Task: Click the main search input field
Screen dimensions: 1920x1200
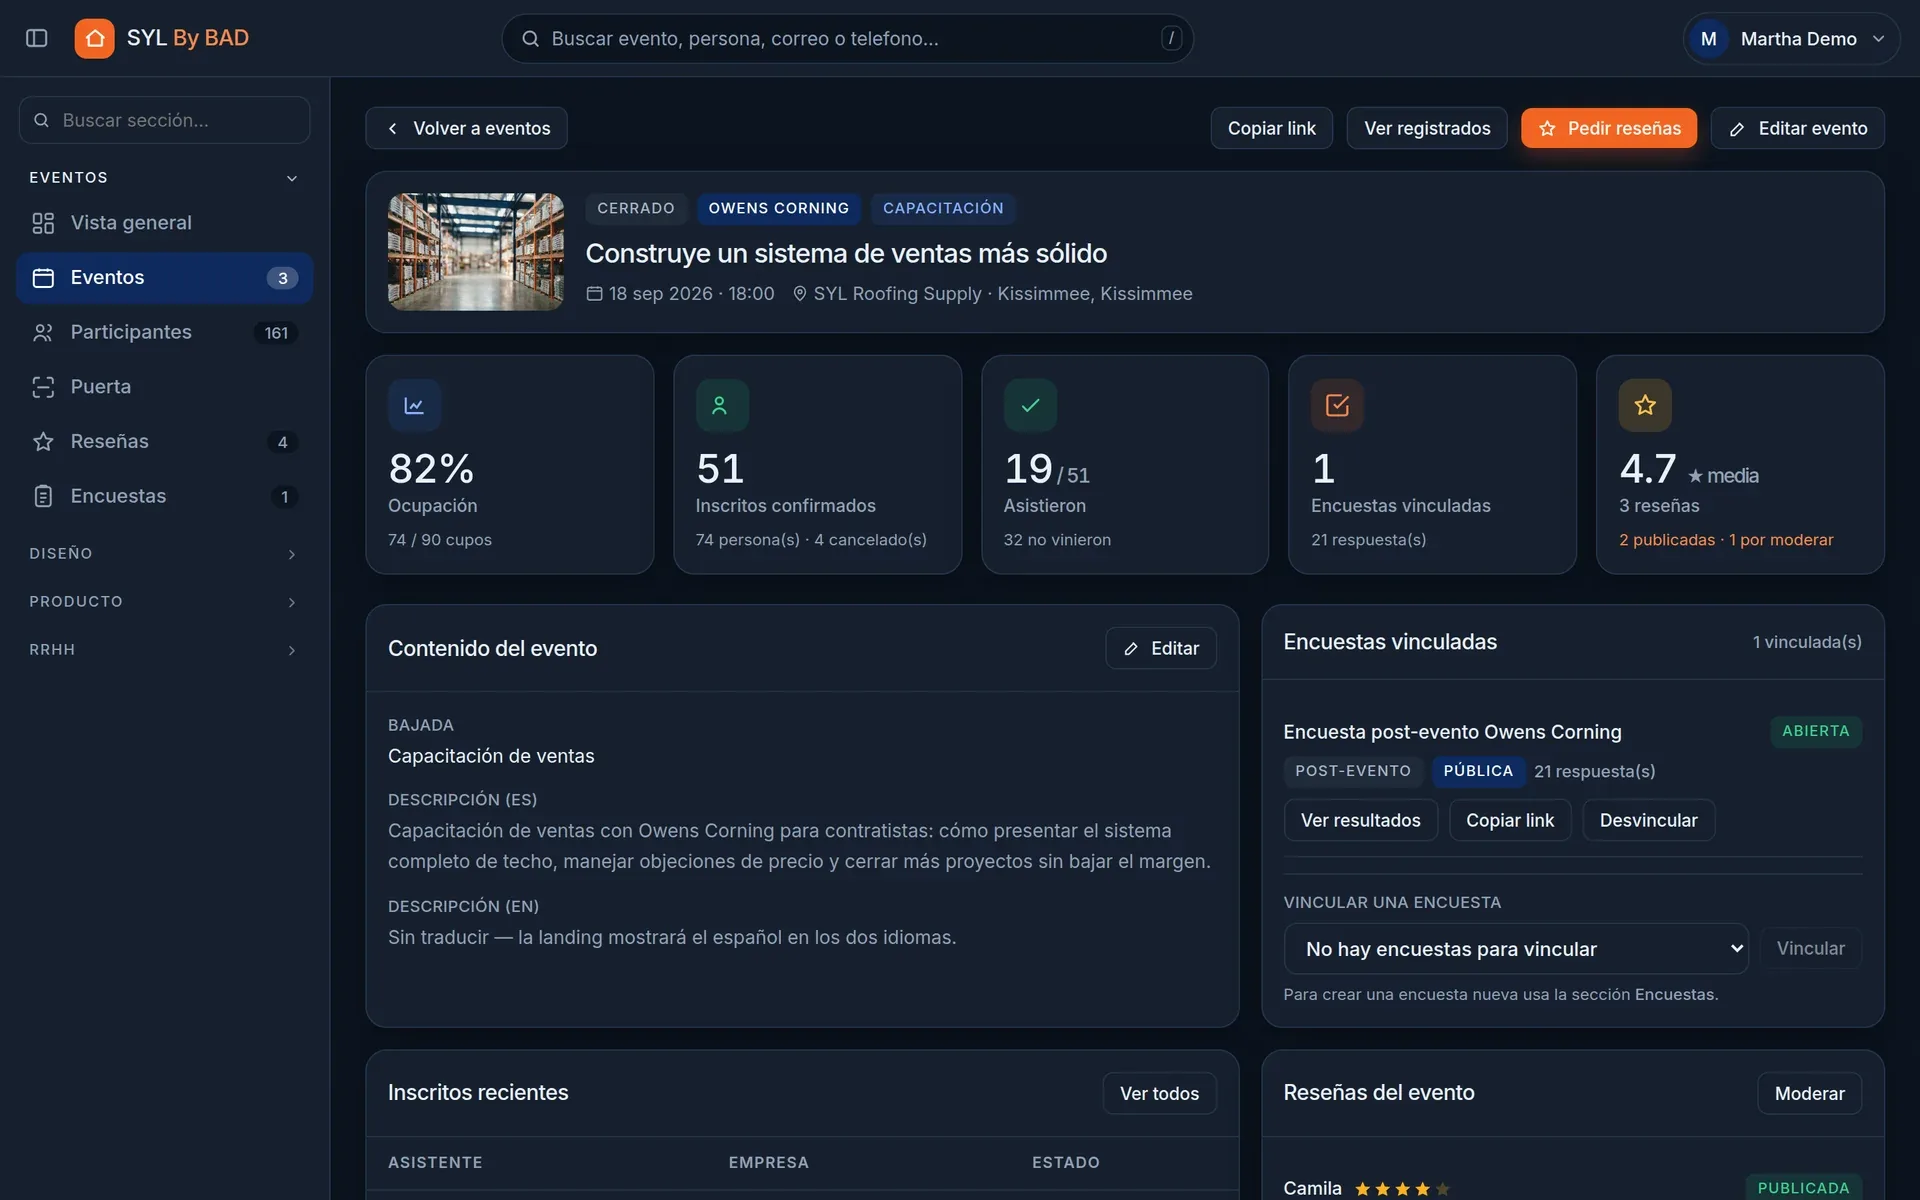Action: [x=847, y=39]
